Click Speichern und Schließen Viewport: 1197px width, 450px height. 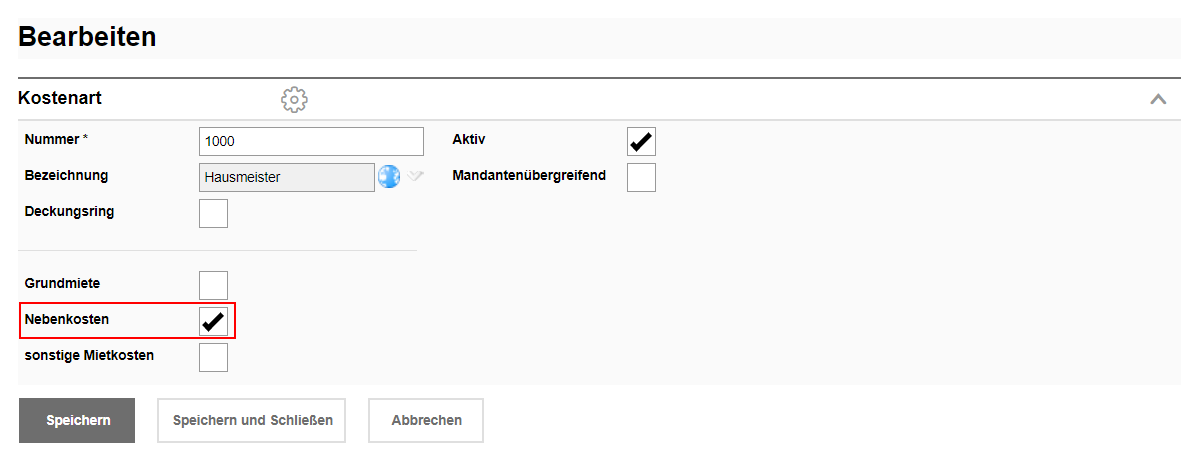(x=251, y=420)
